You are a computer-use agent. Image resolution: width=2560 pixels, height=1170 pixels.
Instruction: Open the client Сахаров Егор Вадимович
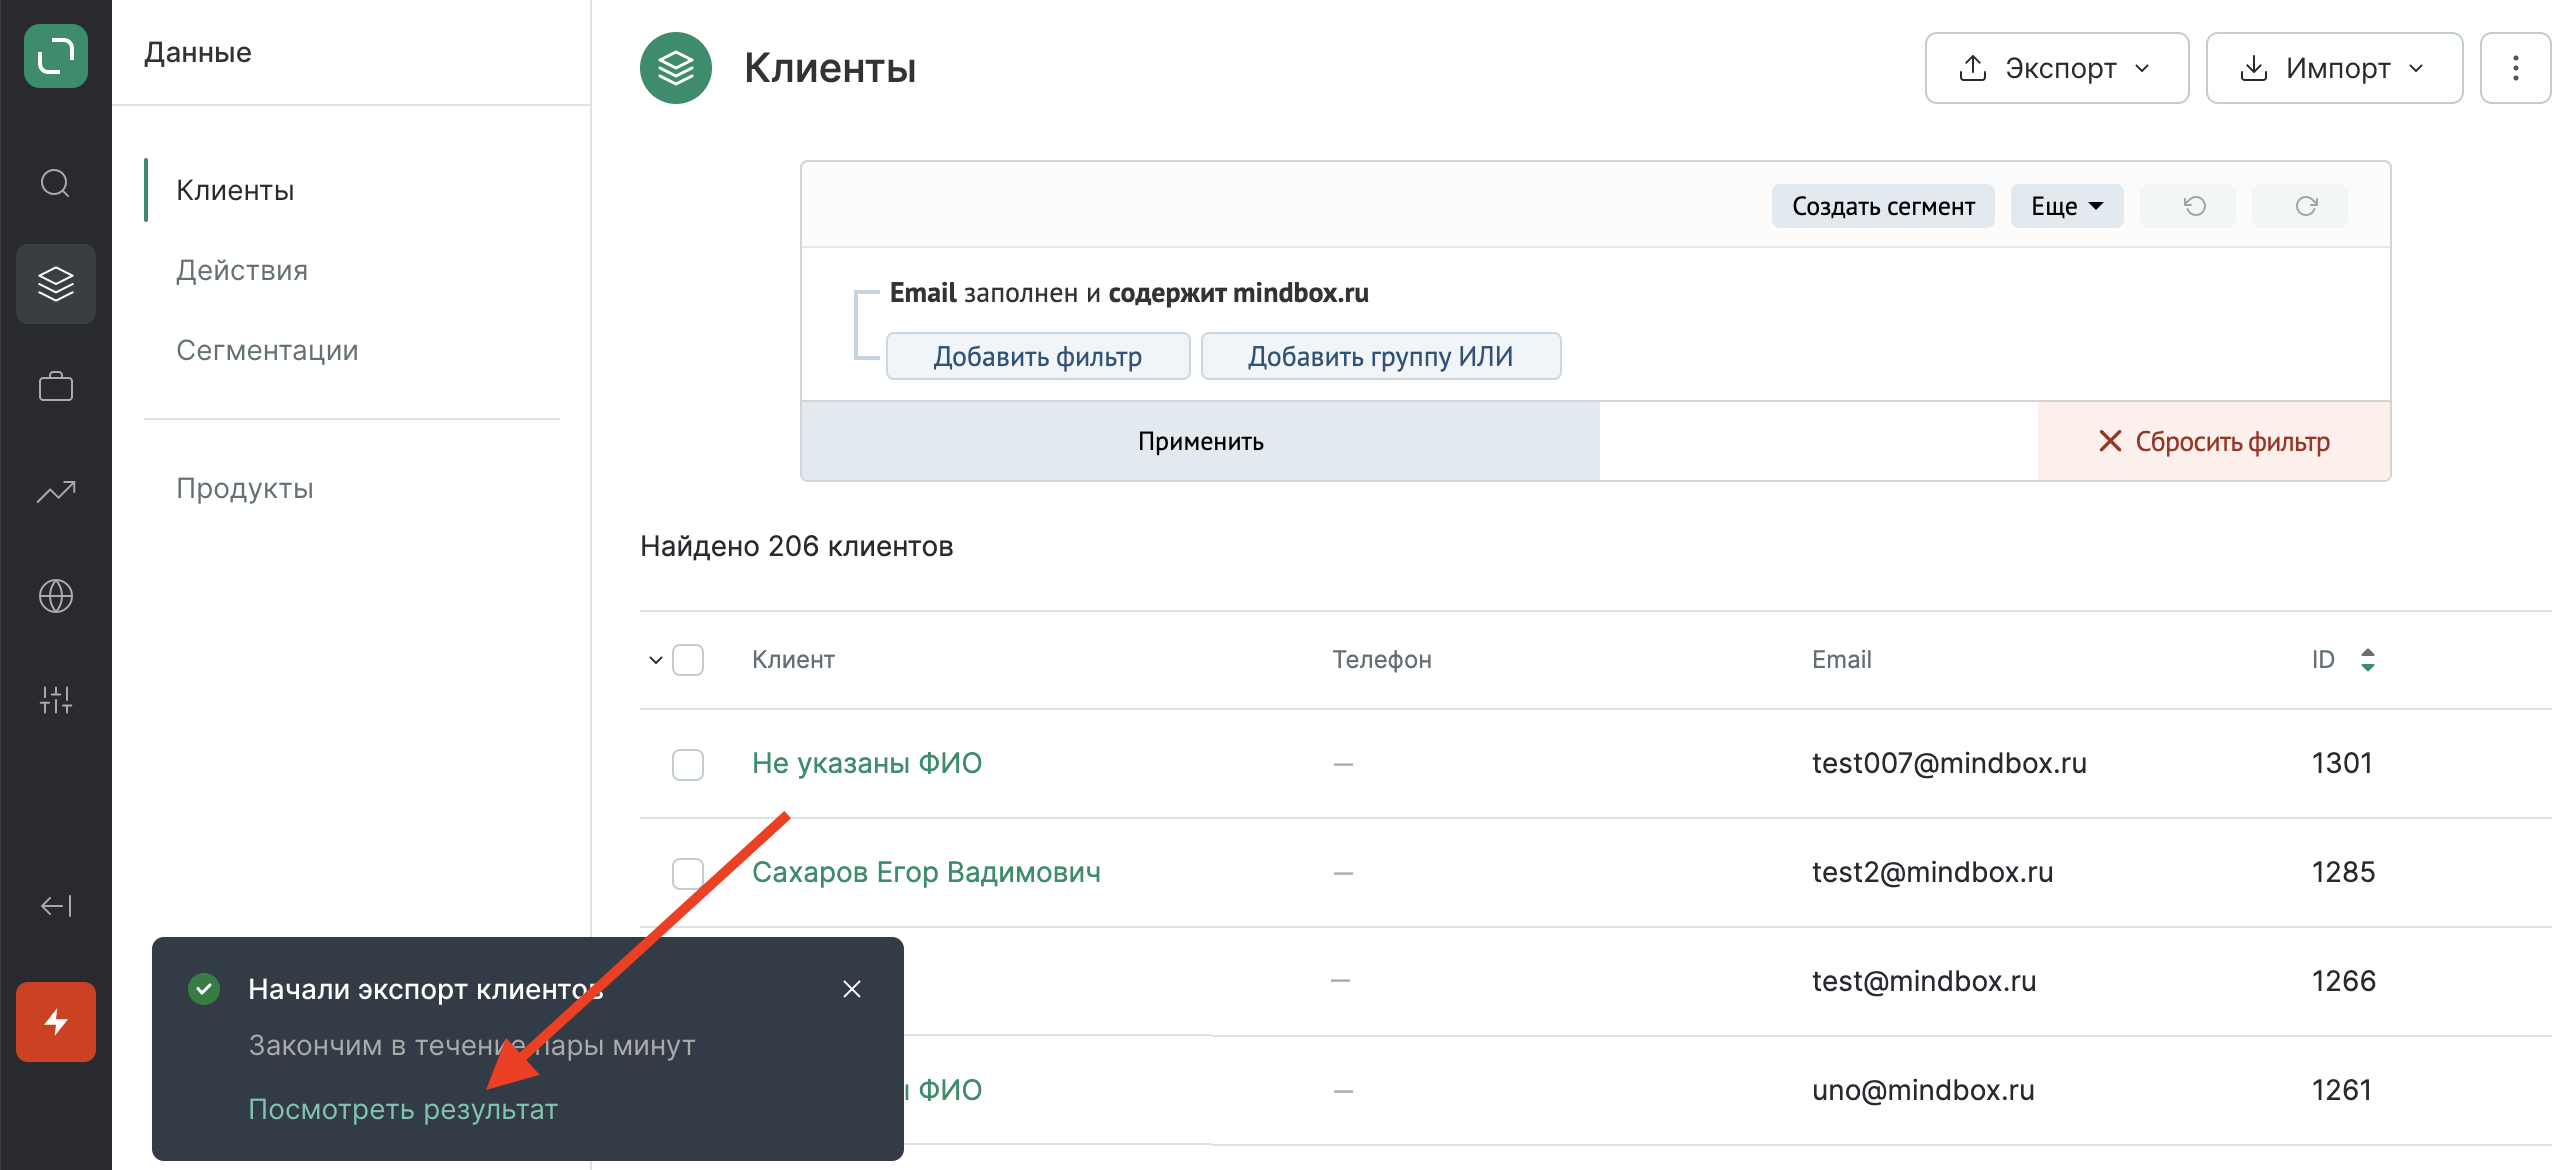(x=926, y=872)
